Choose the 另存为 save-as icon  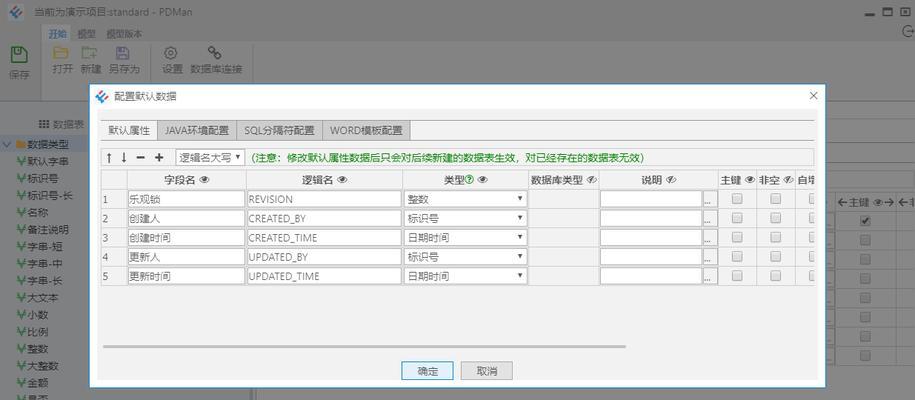[x=123, y=53]
